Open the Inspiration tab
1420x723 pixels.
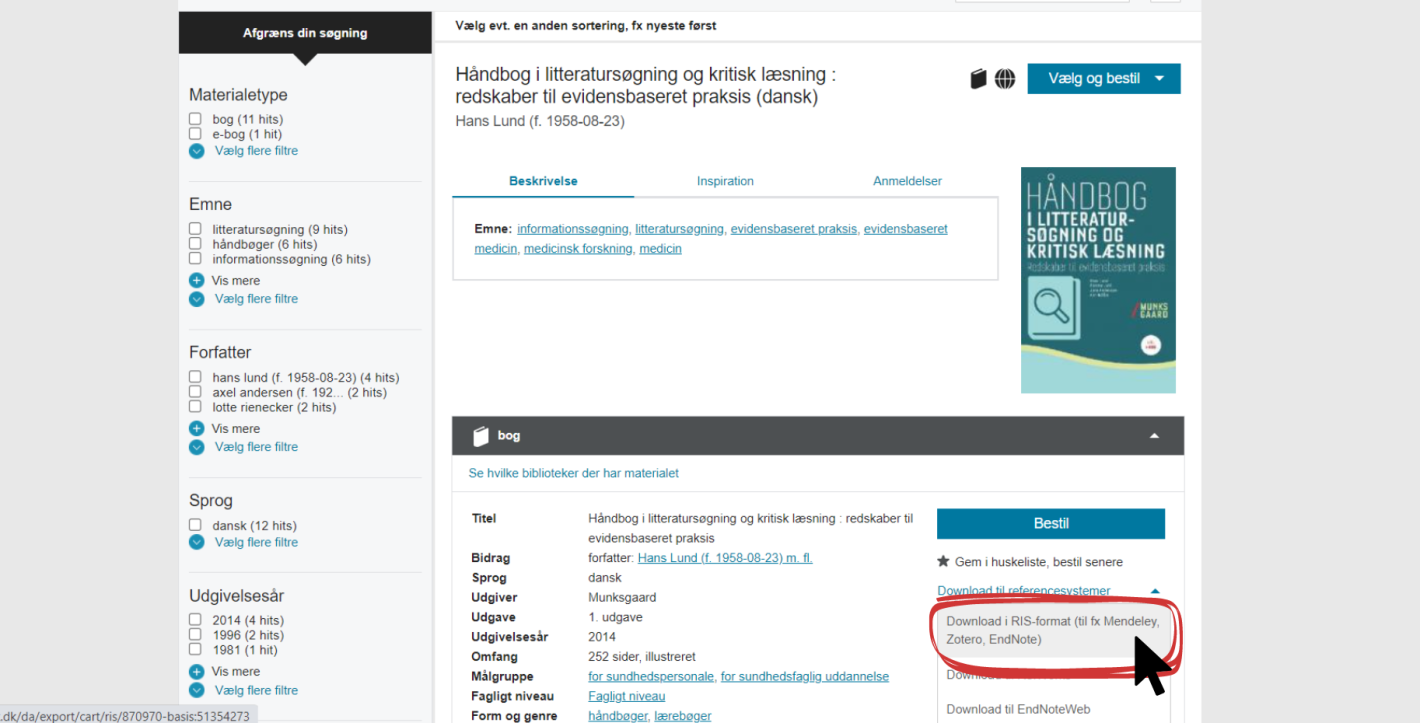pyautogui.click(x=725, y=181)
